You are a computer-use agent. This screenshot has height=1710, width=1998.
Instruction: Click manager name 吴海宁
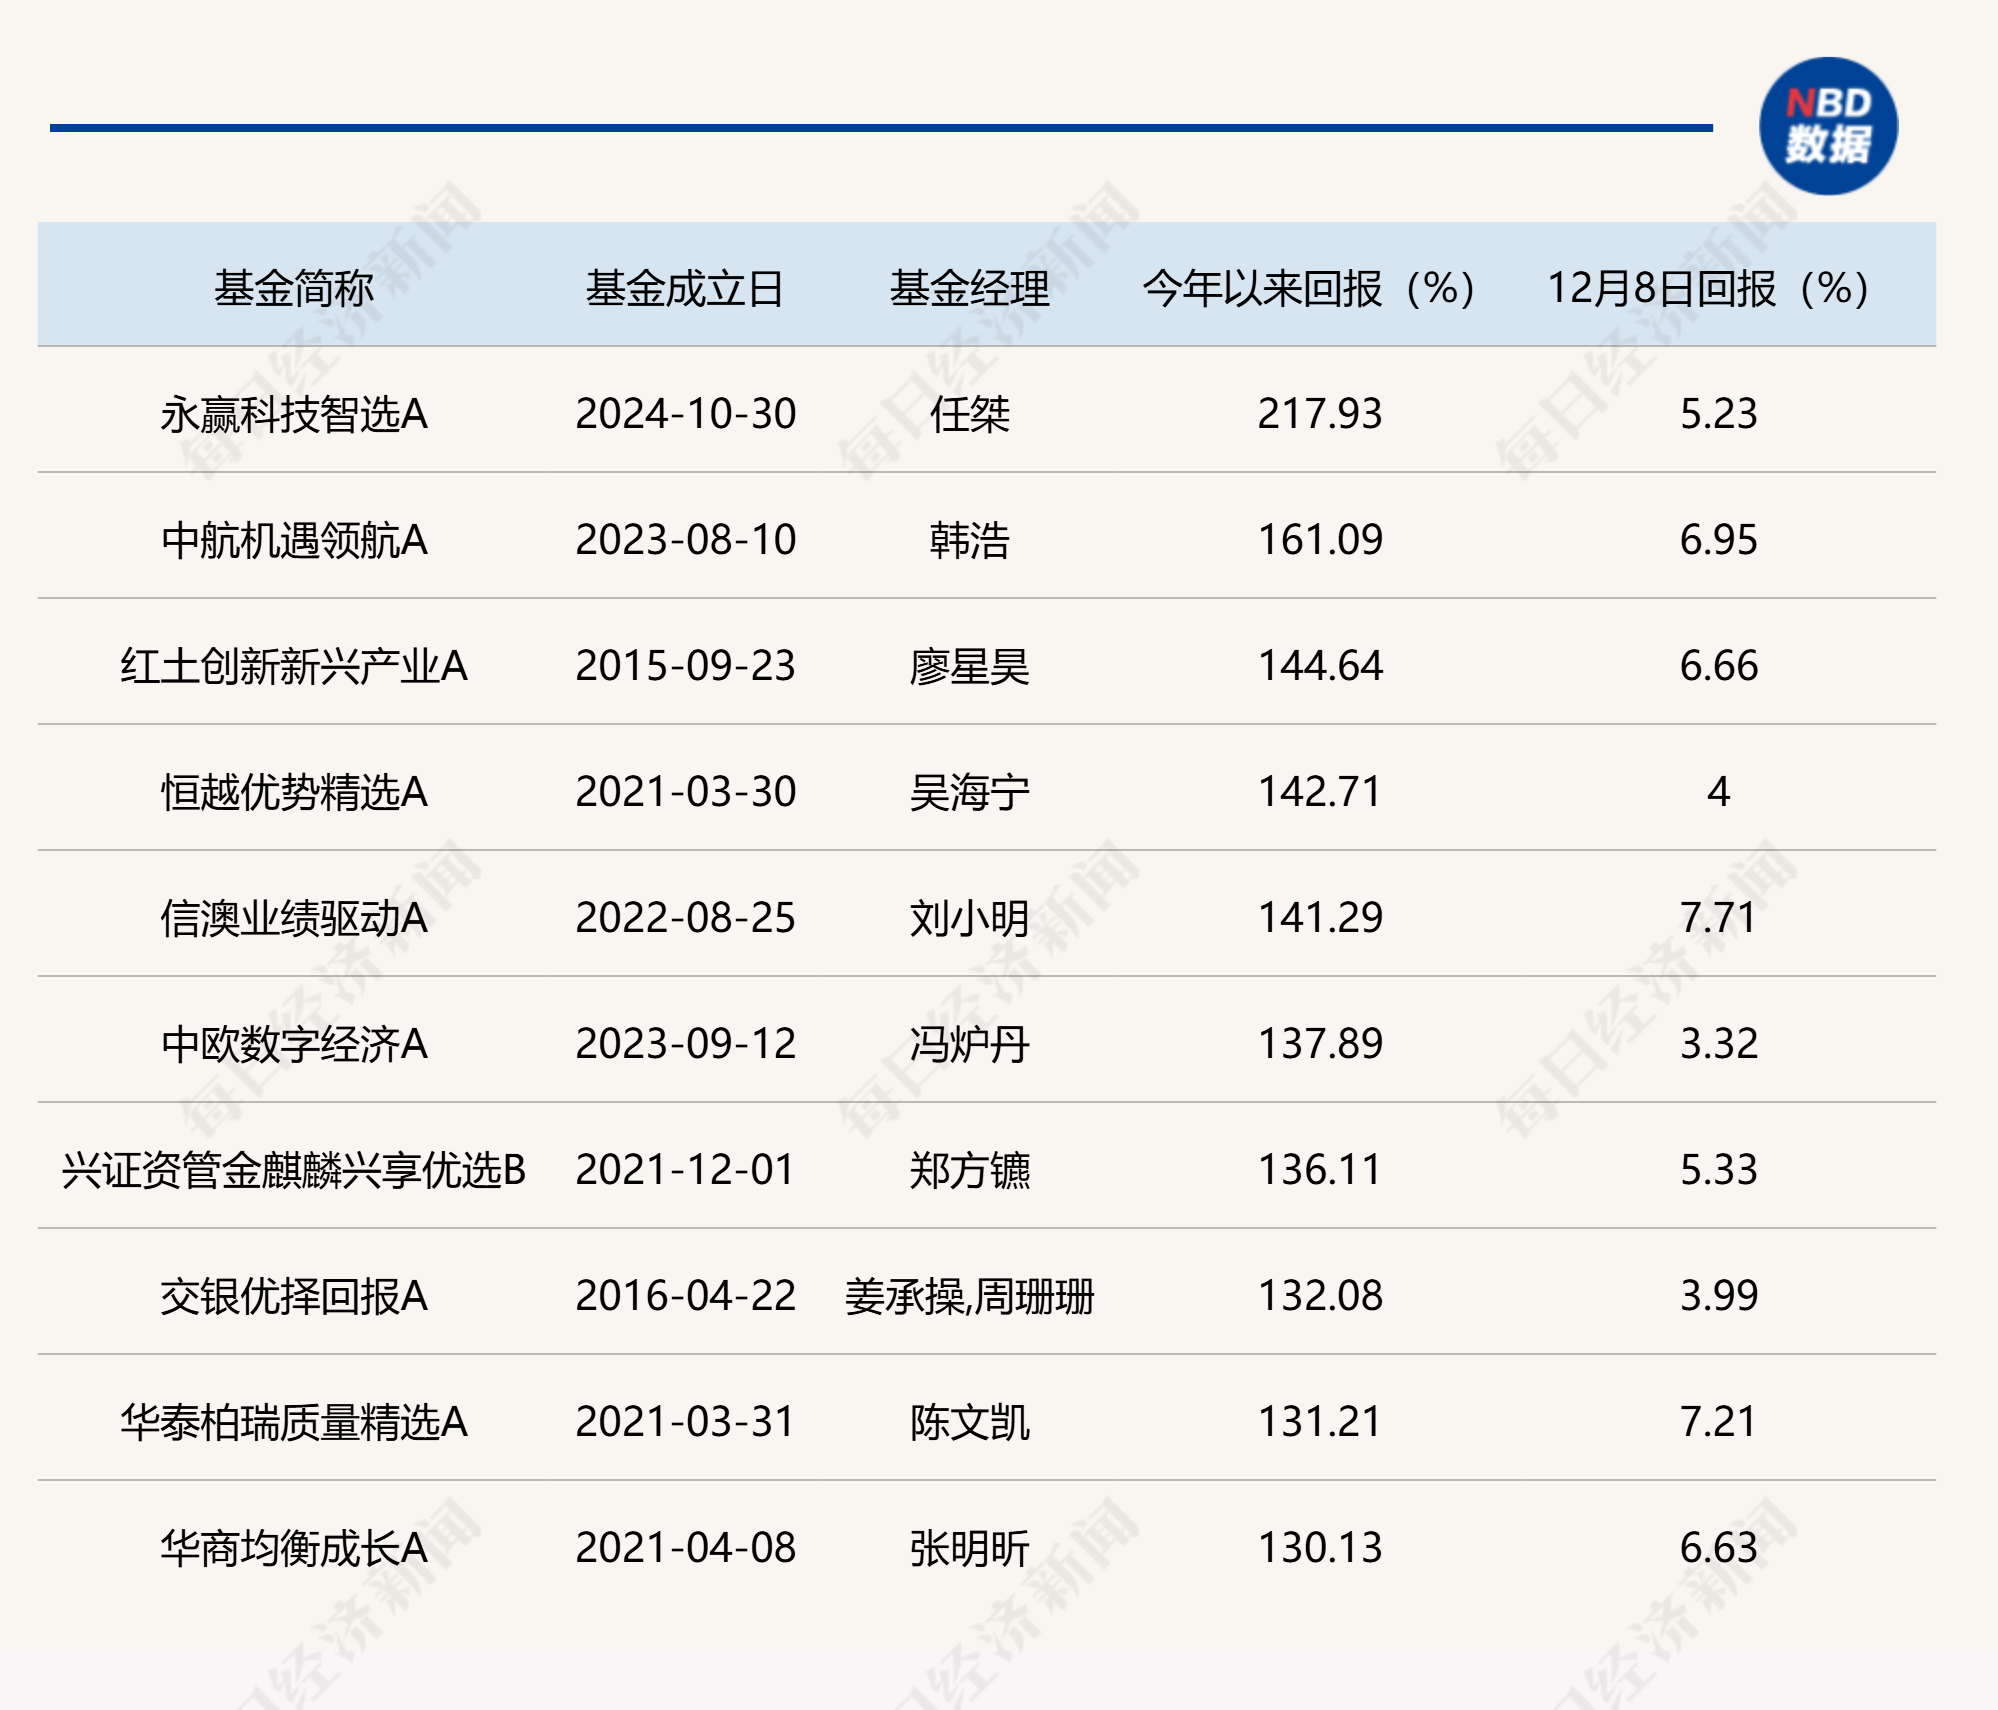coord(969,792)
